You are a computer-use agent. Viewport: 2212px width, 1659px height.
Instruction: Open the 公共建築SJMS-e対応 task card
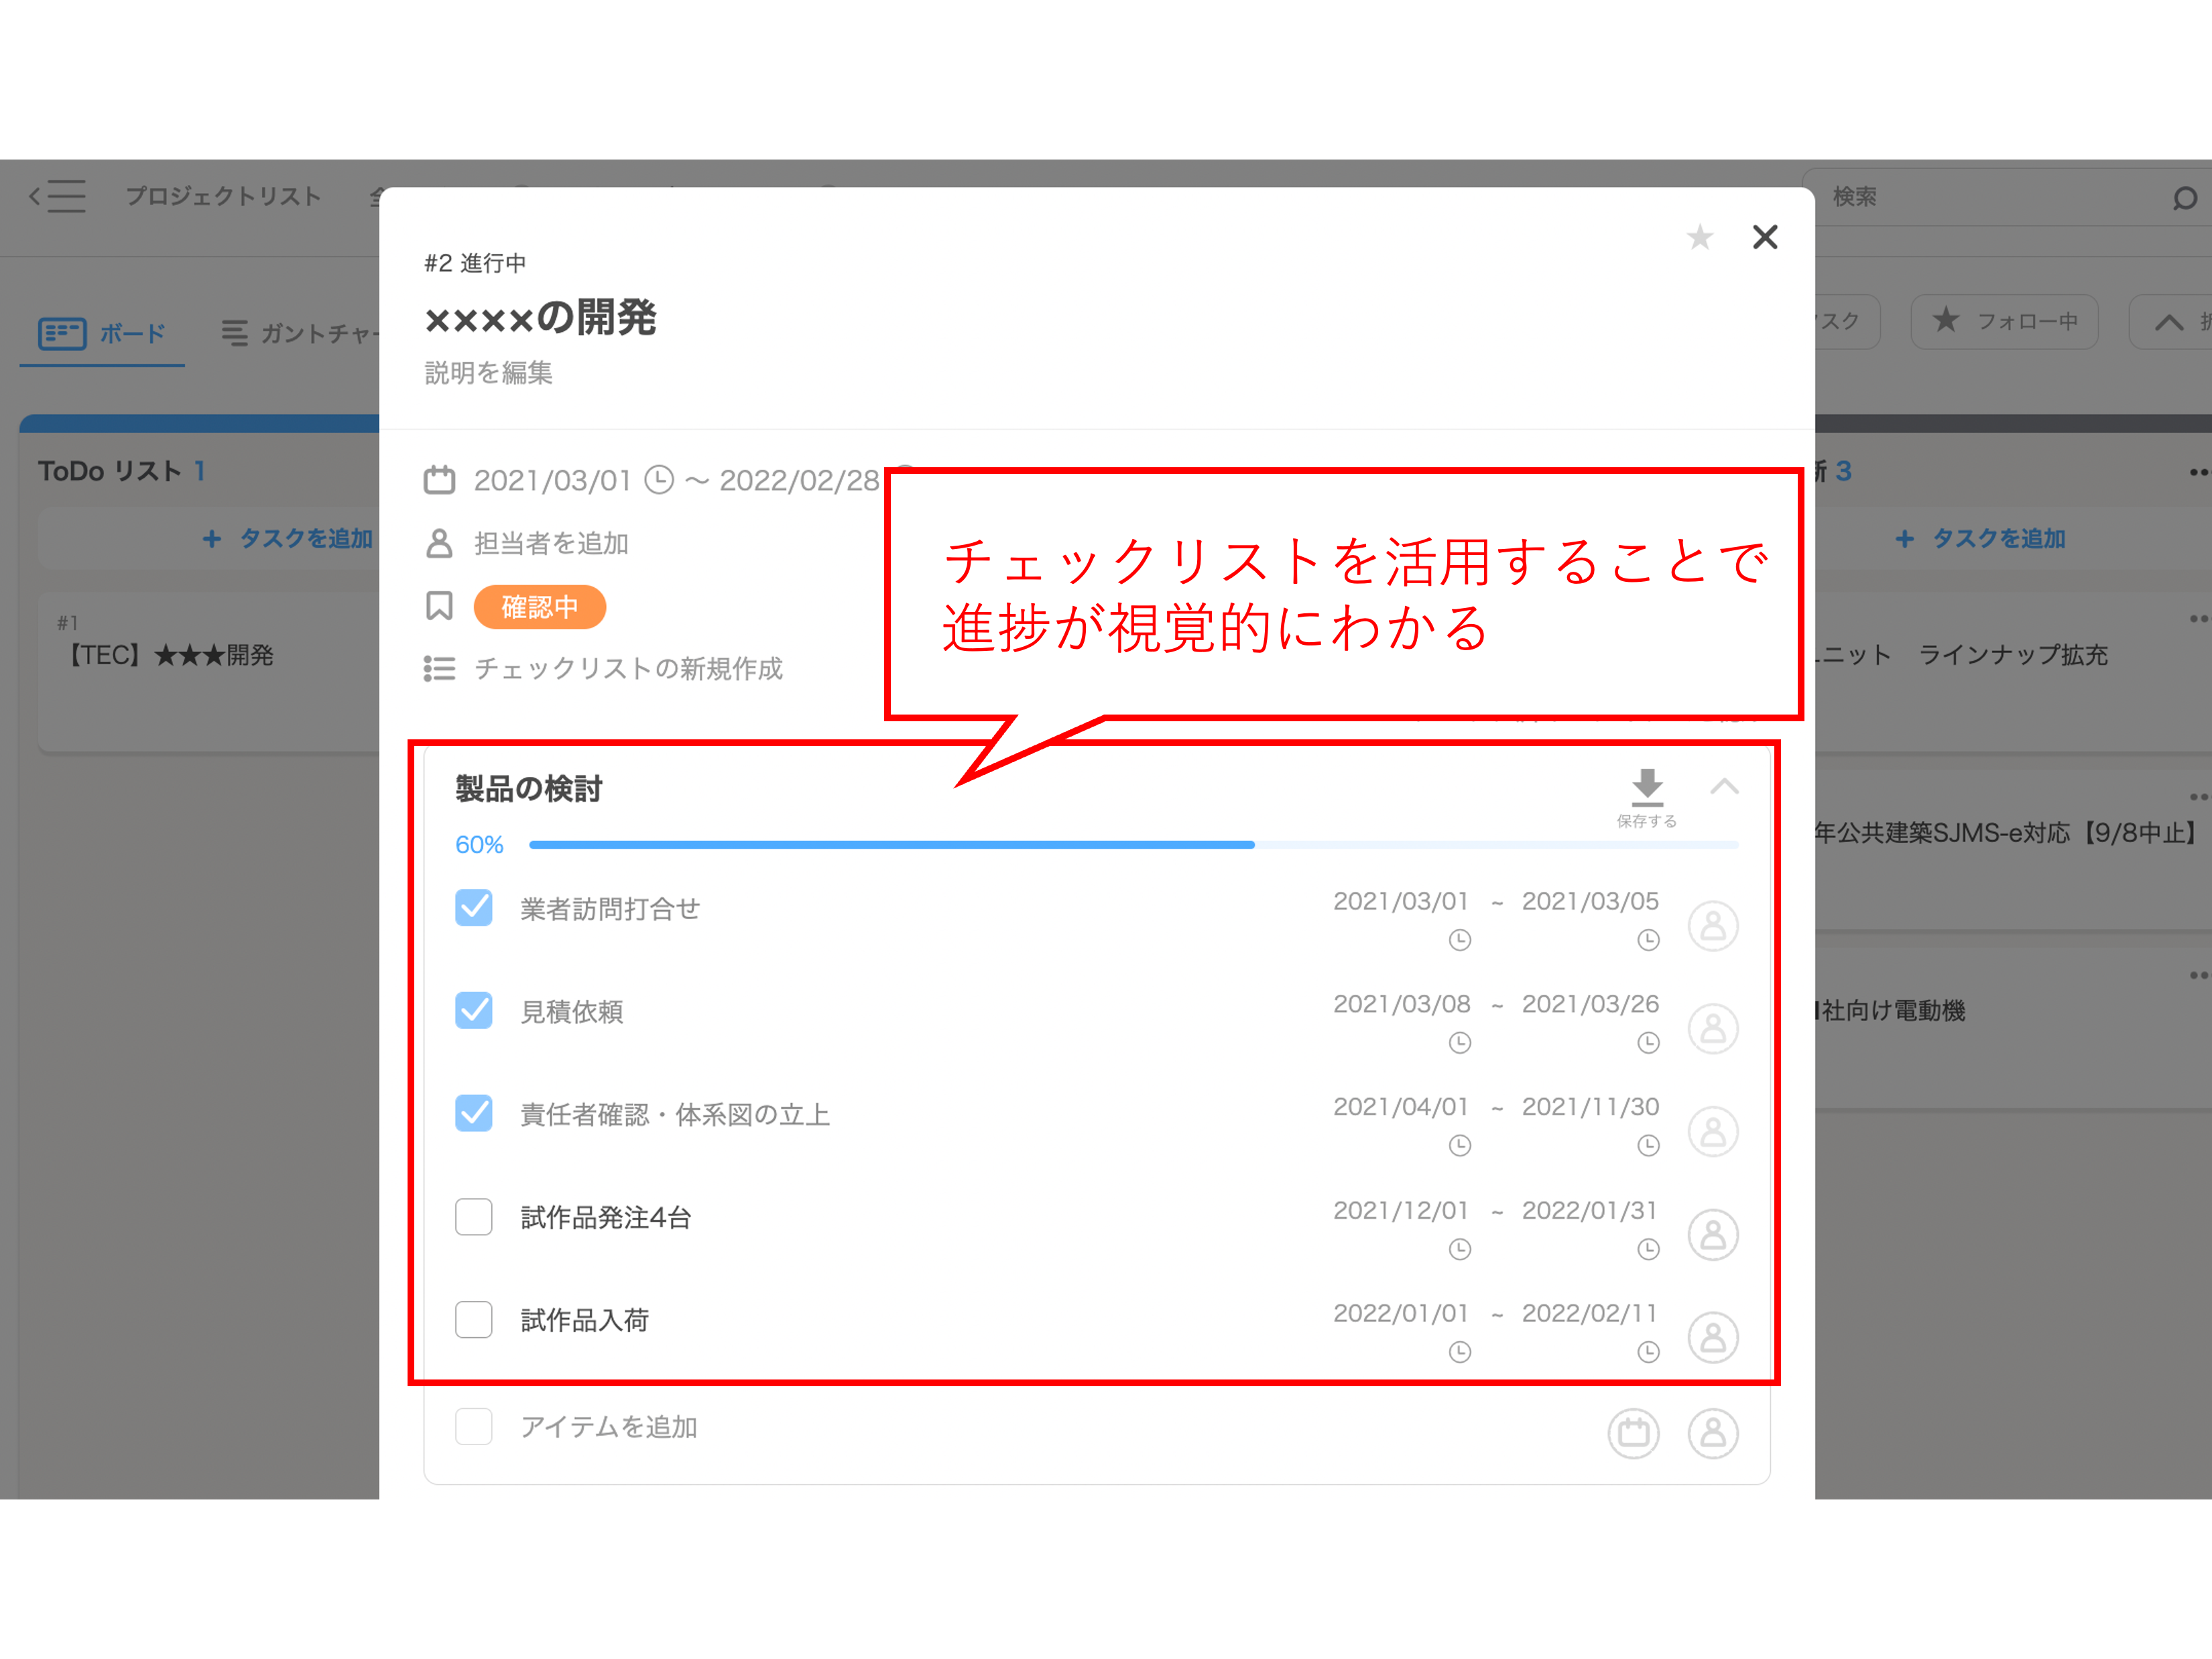pos(2013,850)
